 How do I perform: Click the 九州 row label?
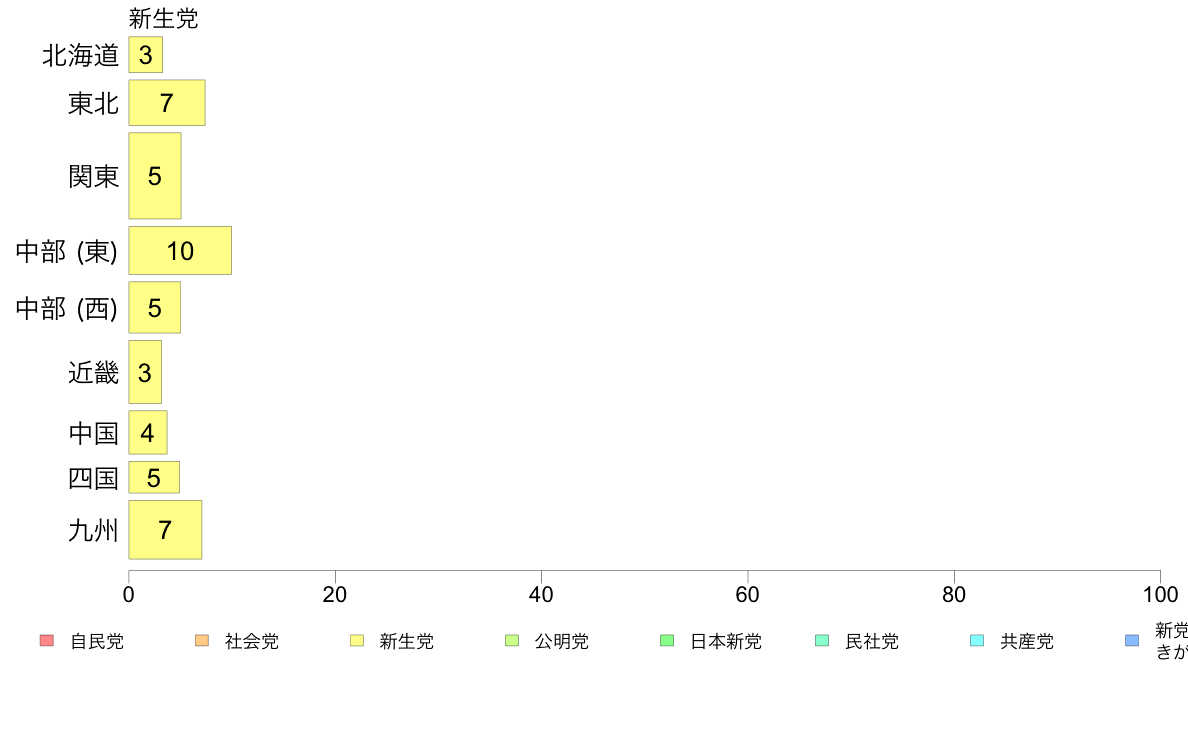click(93, 530)
